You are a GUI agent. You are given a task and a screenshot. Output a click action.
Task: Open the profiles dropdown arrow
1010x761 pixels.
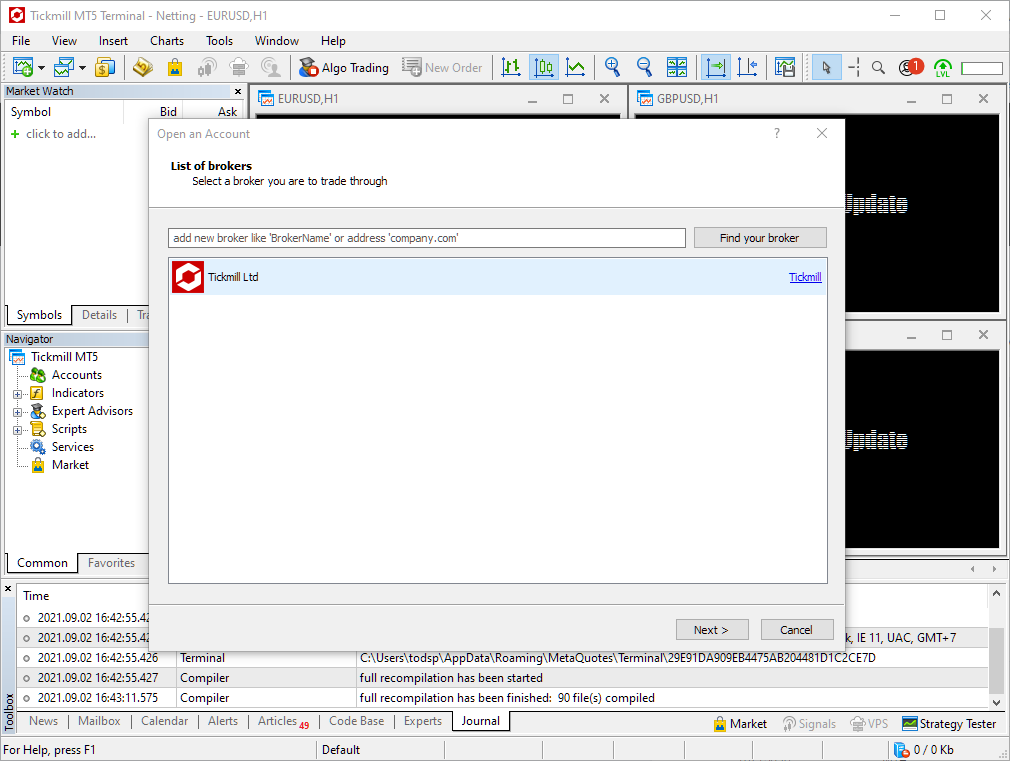pyautogui.click(x=82, y=68)
